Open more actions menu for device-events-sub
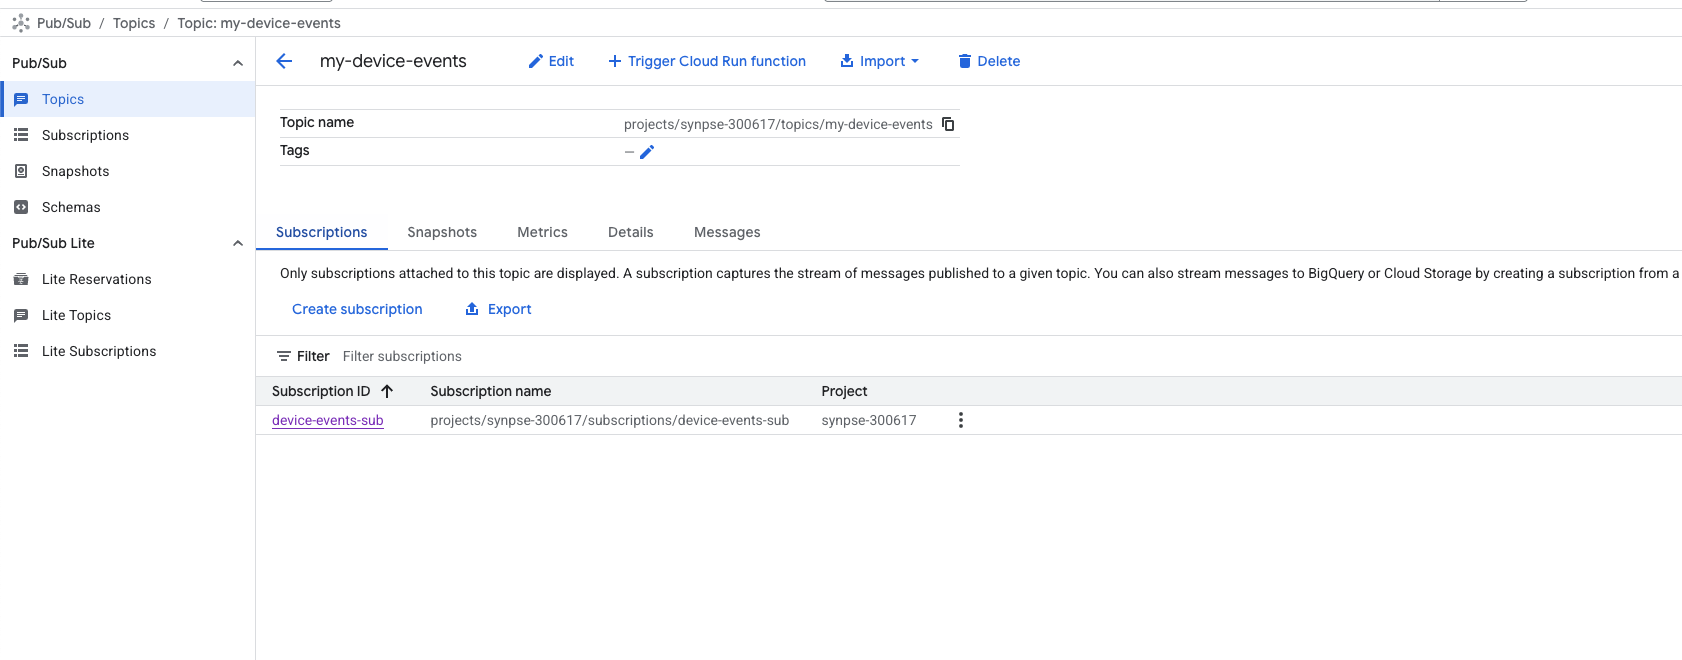This screenshot has height=660, width=1682. pyautogui.click(x=961, y=420)
